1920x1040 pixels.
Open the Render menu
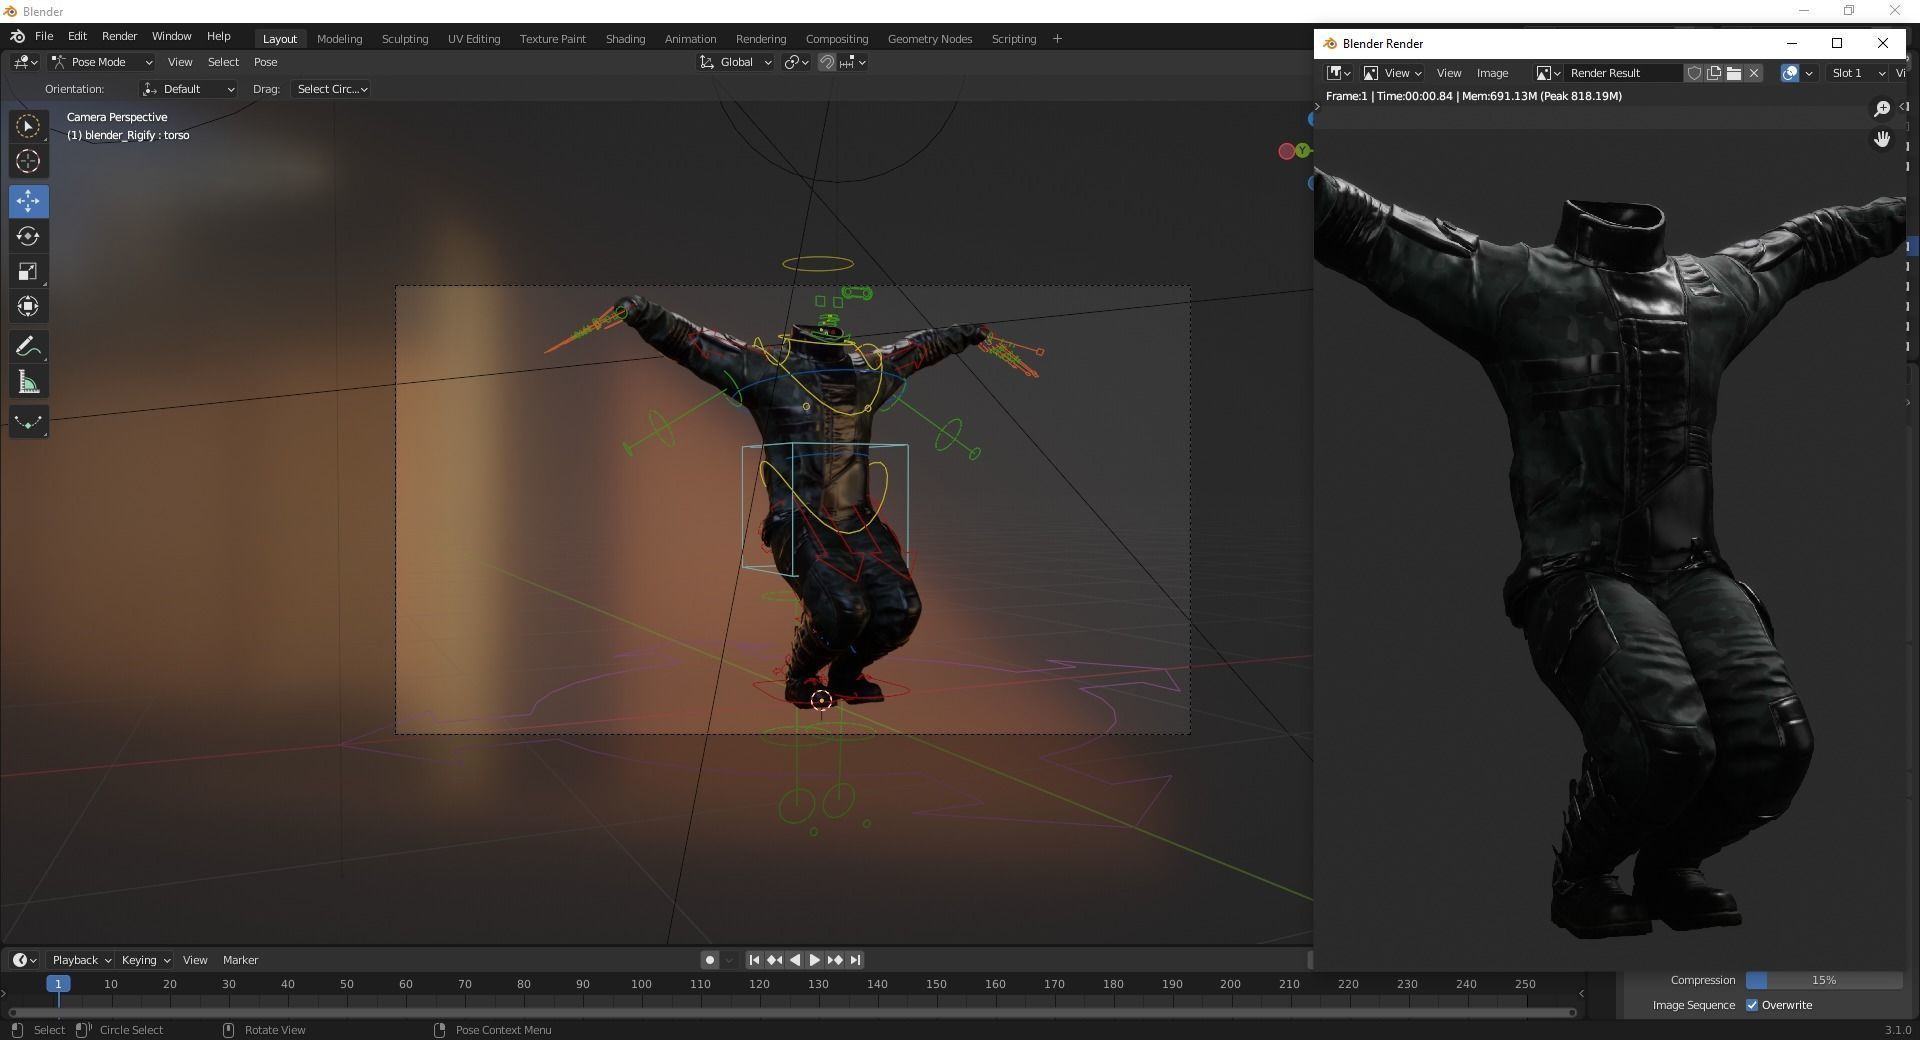click(x=119, y=36)
